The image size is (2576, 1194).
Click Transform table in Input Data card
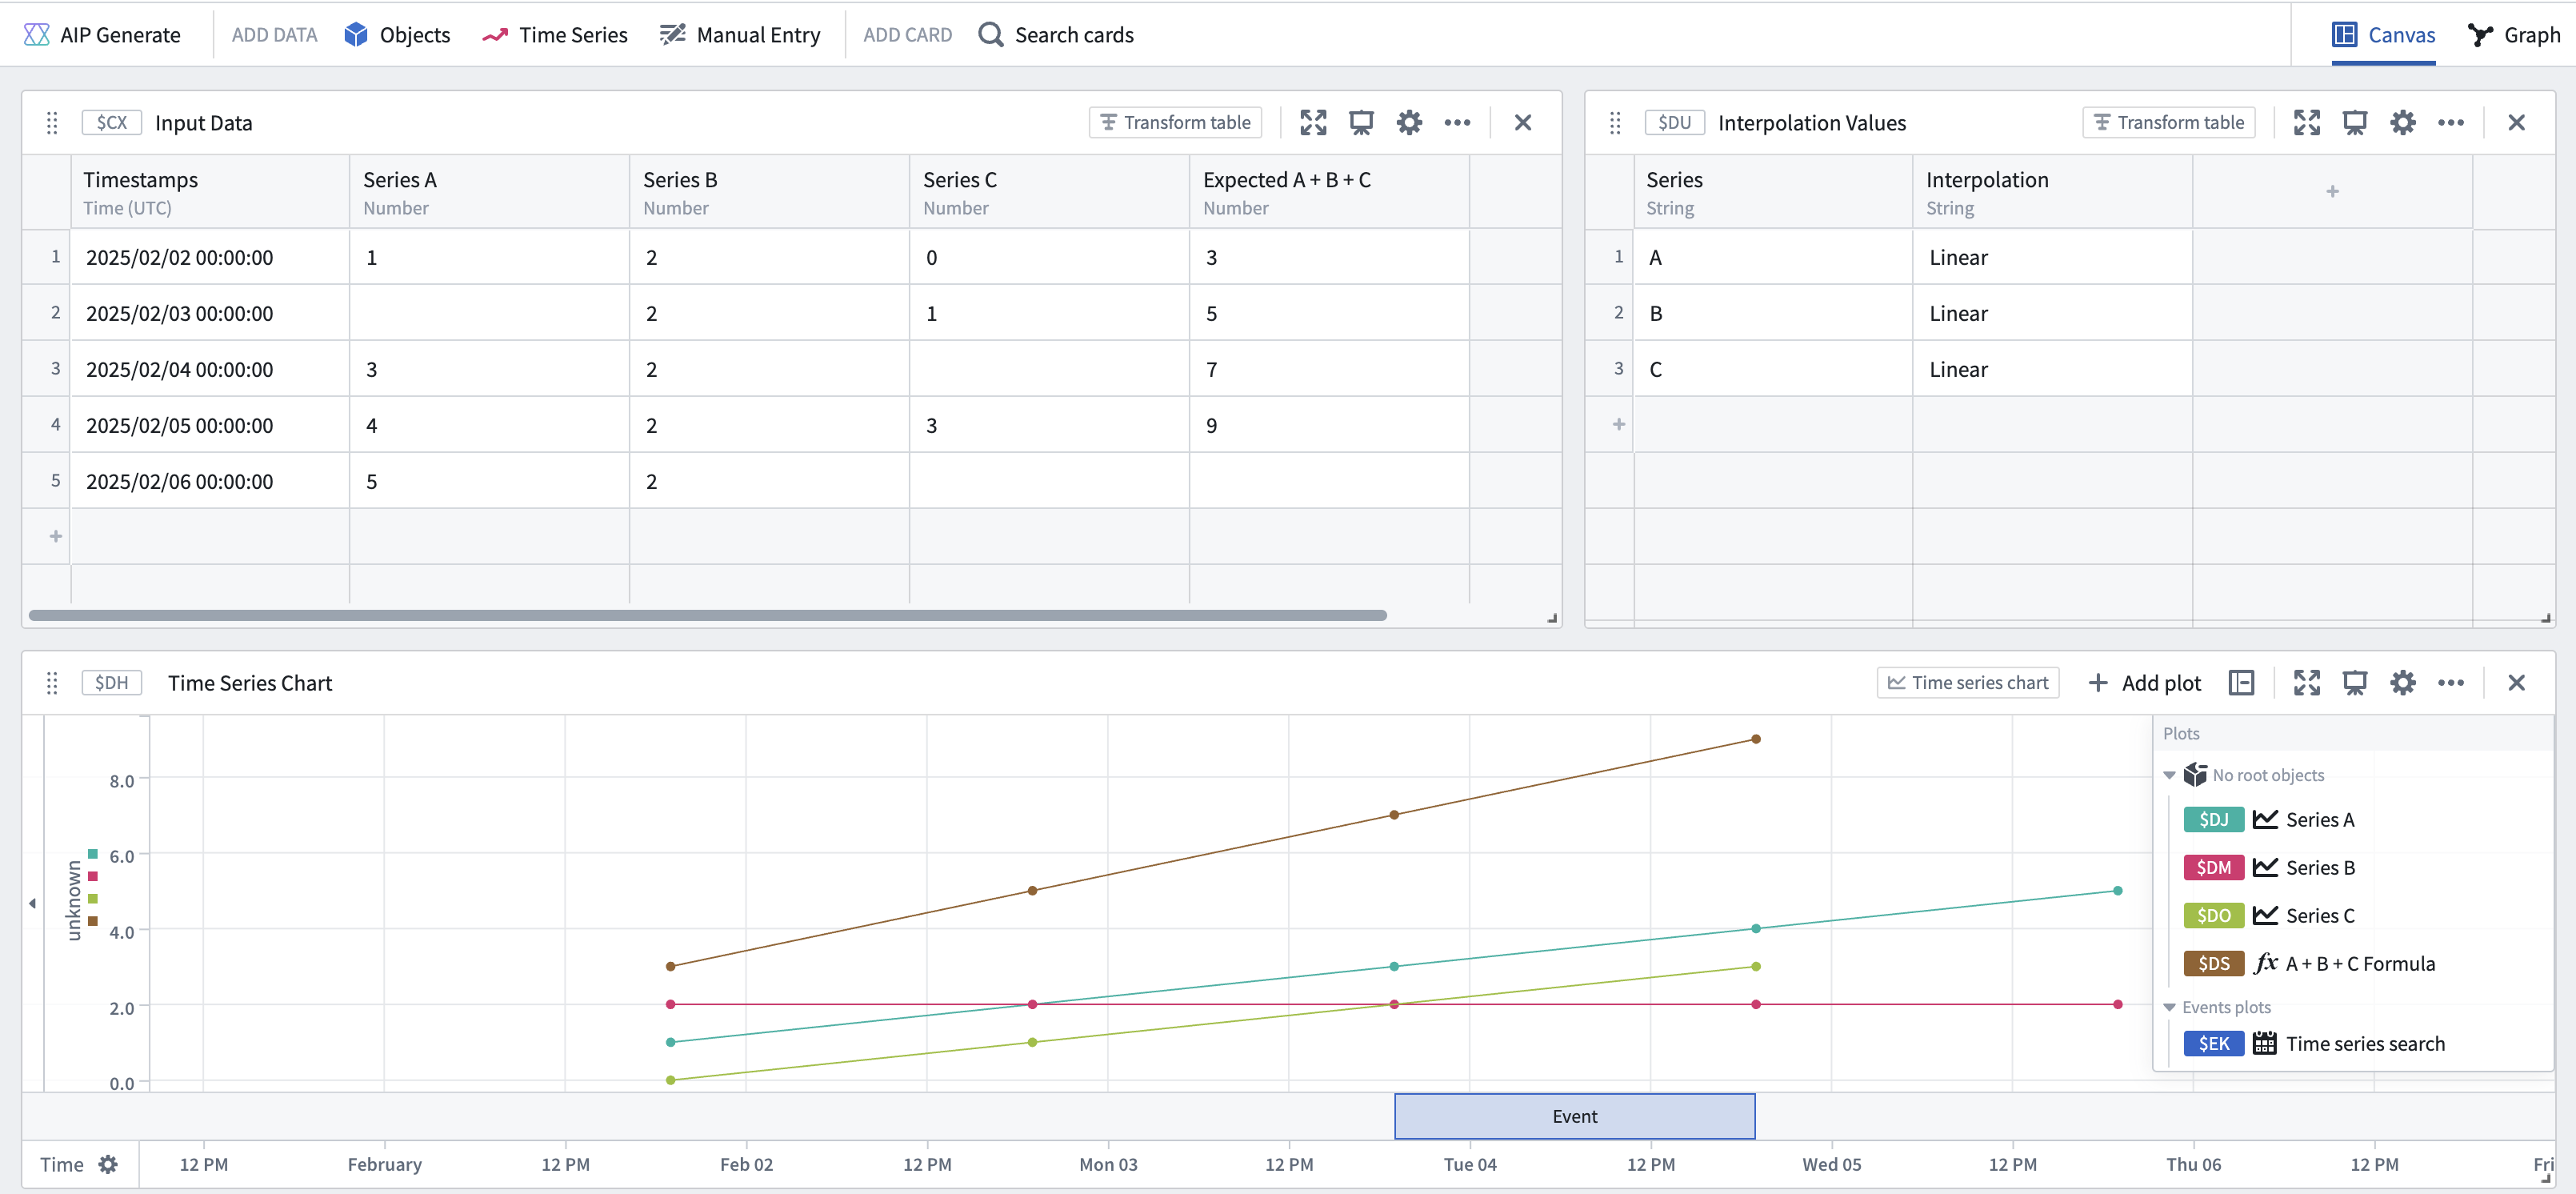[x=1175, y=122]
